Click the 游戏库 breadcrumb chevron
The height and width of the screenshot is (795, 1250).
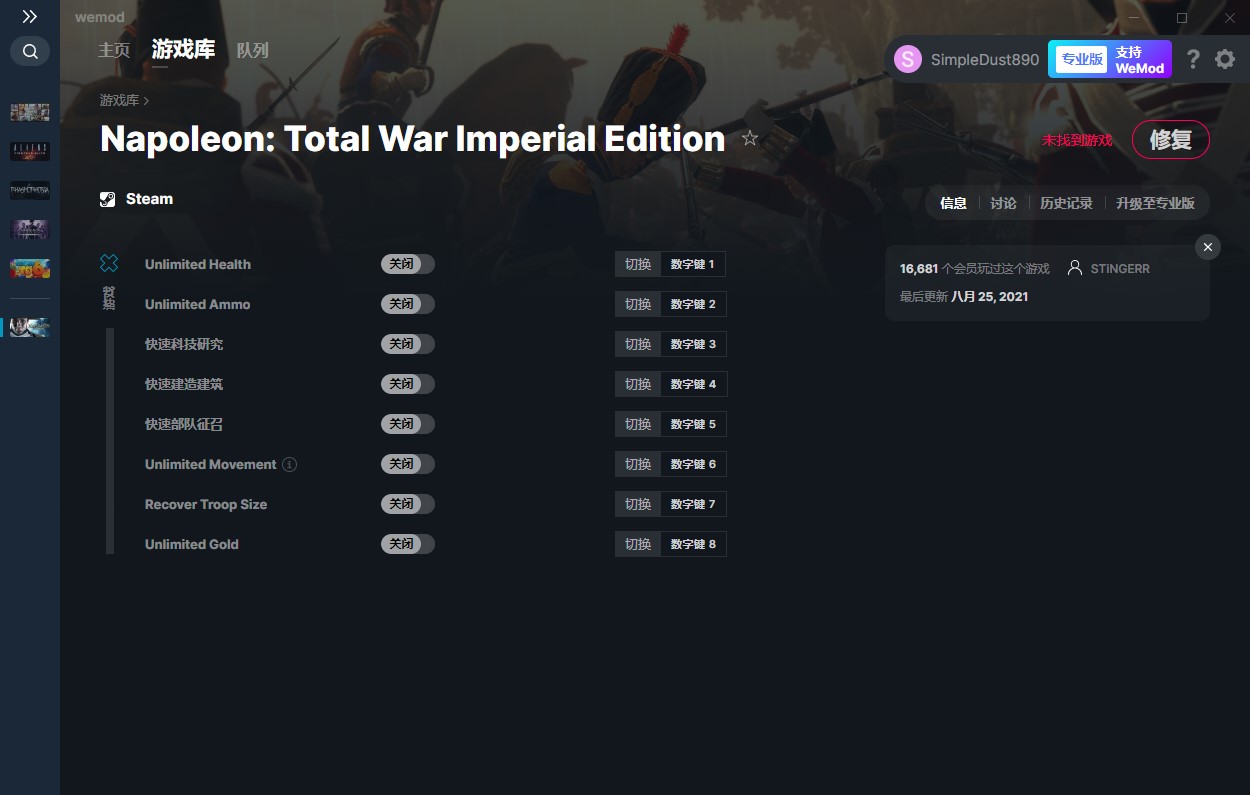[146, 101]
